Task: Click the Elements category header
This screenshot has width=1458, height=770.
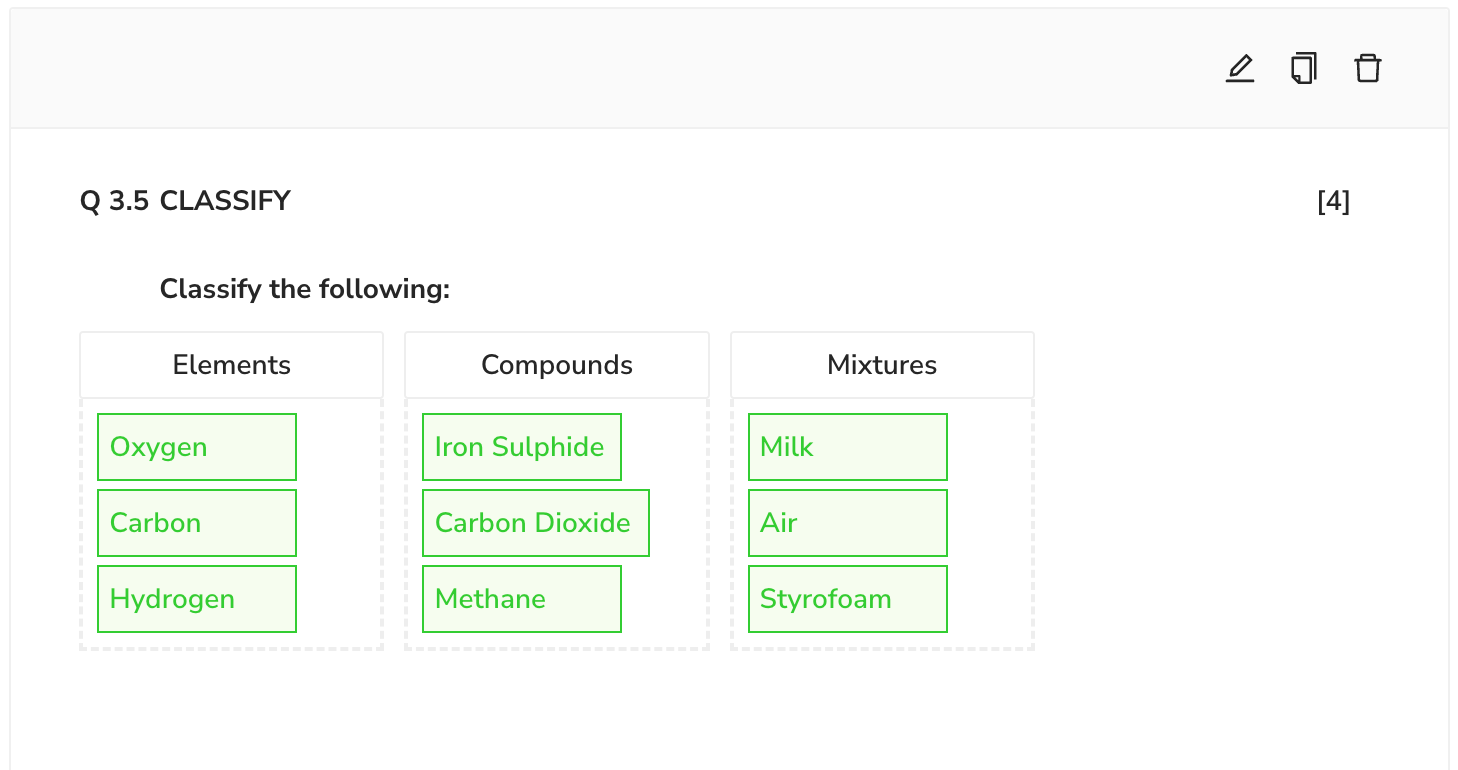Action: point(231,365)
